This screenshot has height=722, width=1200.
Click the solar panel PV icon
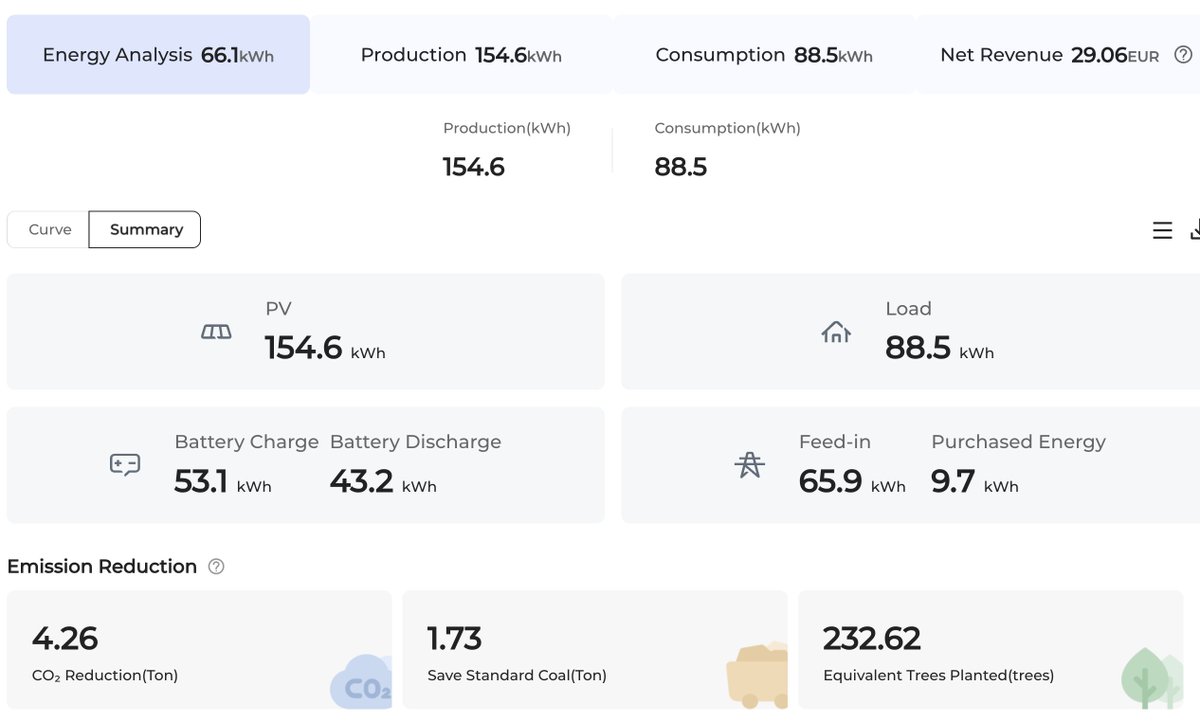[x=216, y=332]
